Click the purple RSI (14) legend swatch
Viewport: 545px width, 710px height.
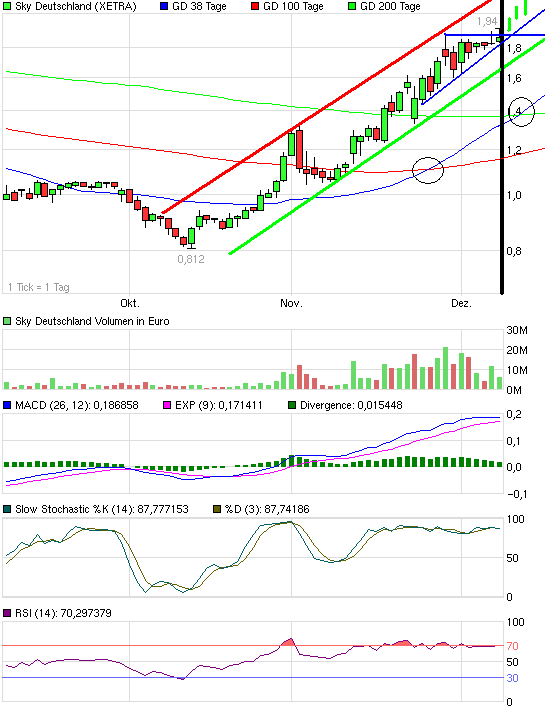[x=7, y=613]
